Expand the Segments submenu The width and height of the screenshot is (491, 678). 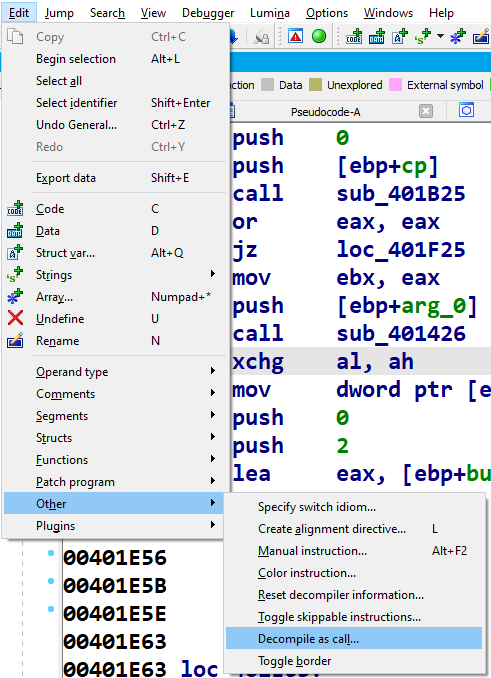click(x=212, y=415)
